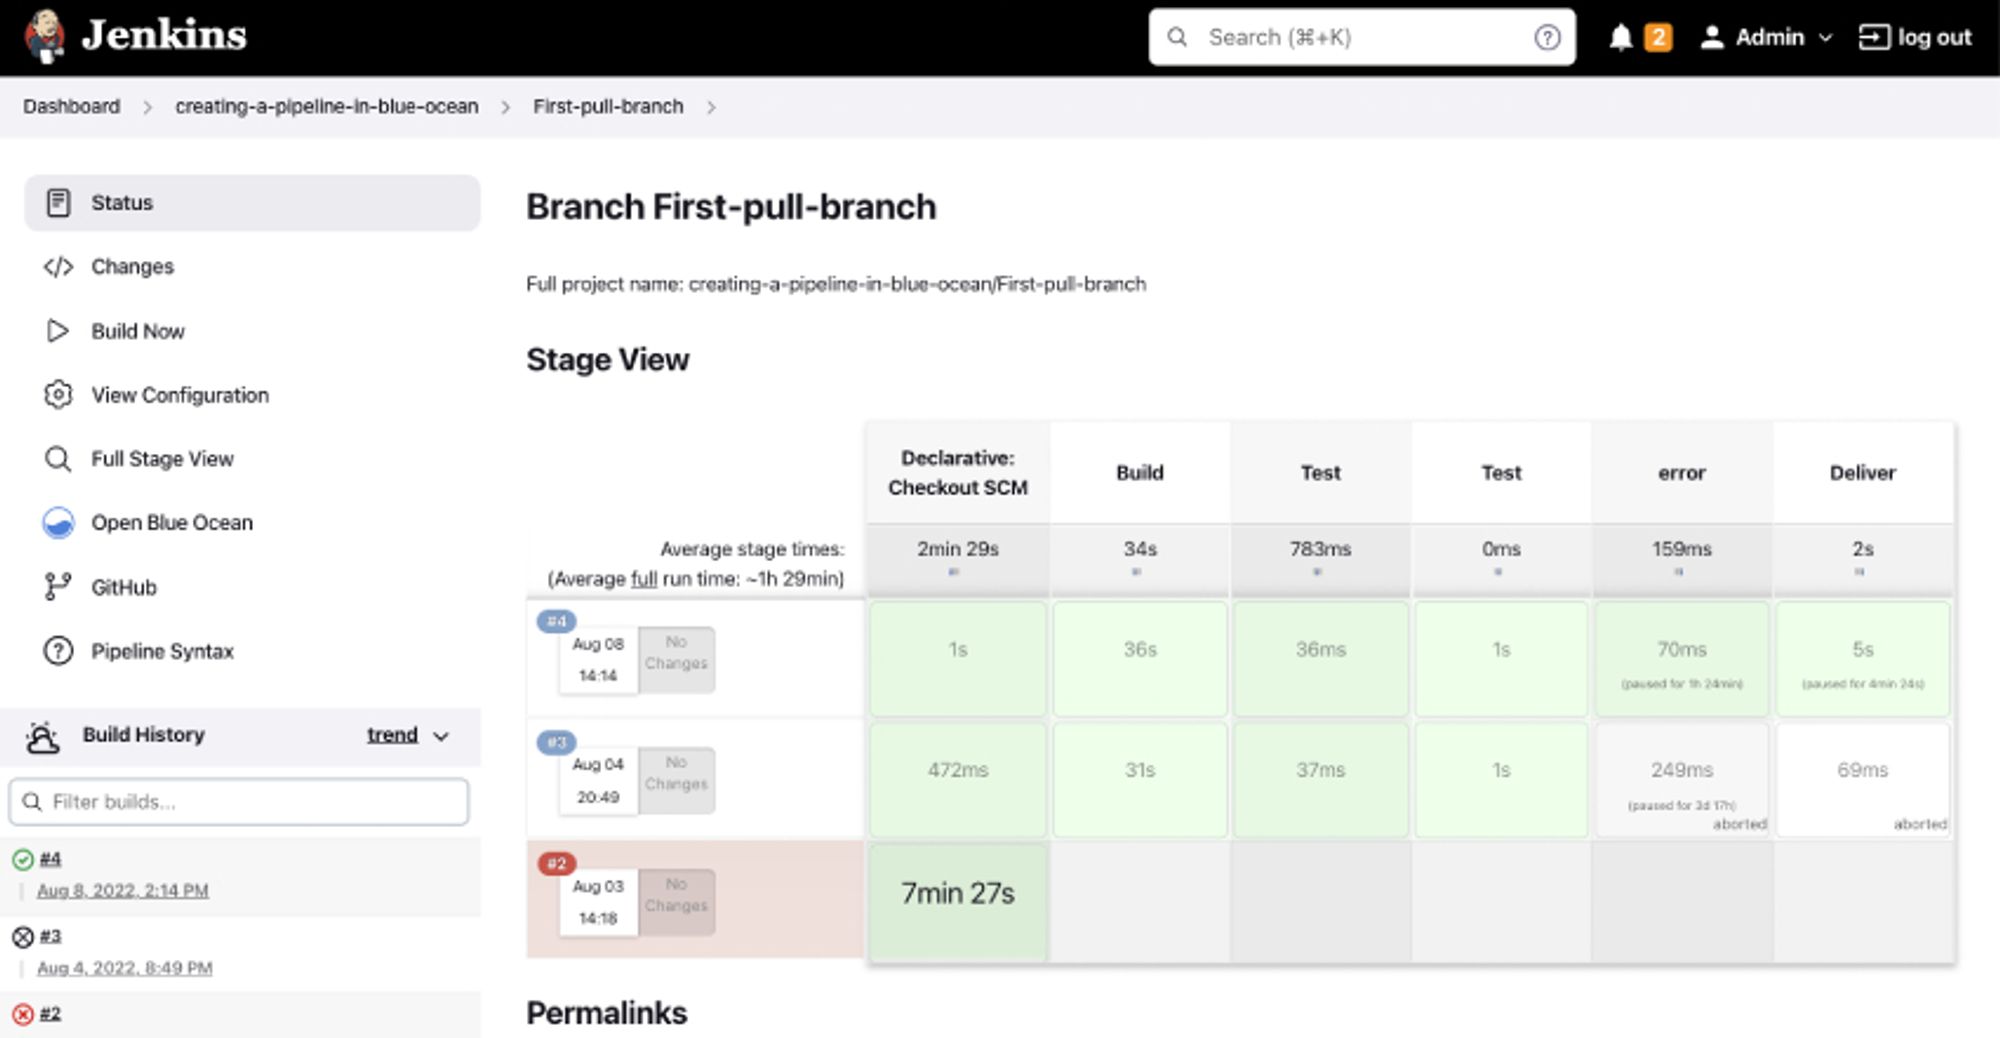Image resolution: width=2000 pixels, height=1038 pixels.
Task: Open the creating-a-pipeline-in-blue-ocean breadcrumb chevron
Action: pyautogui.click(x=506, y=107)
